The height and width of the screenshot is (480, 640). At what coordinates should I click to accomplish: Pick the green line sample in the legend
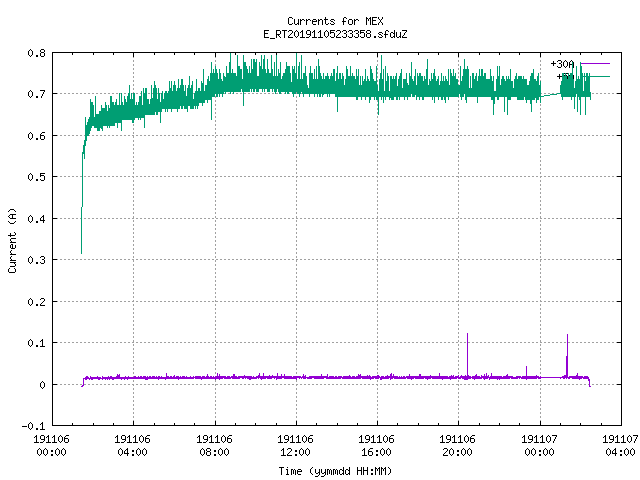click(x=595, y=76)
